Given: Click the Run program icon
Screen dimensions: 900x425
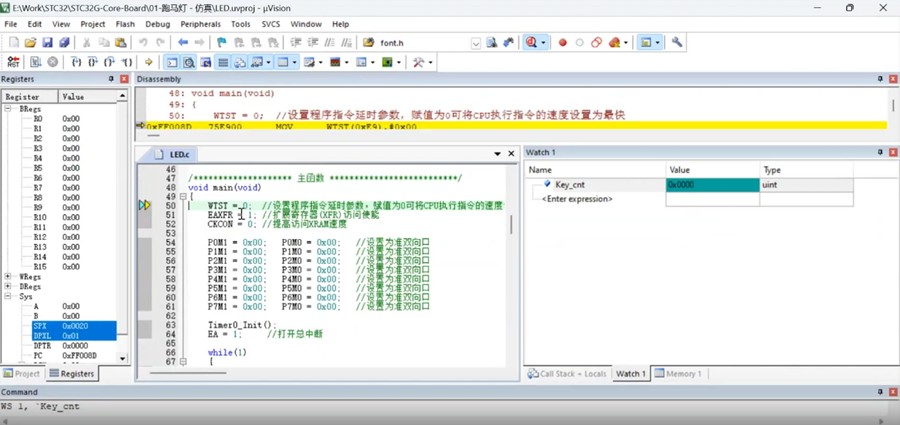Looking at the screenshot, I should click(x=35, y=62).
